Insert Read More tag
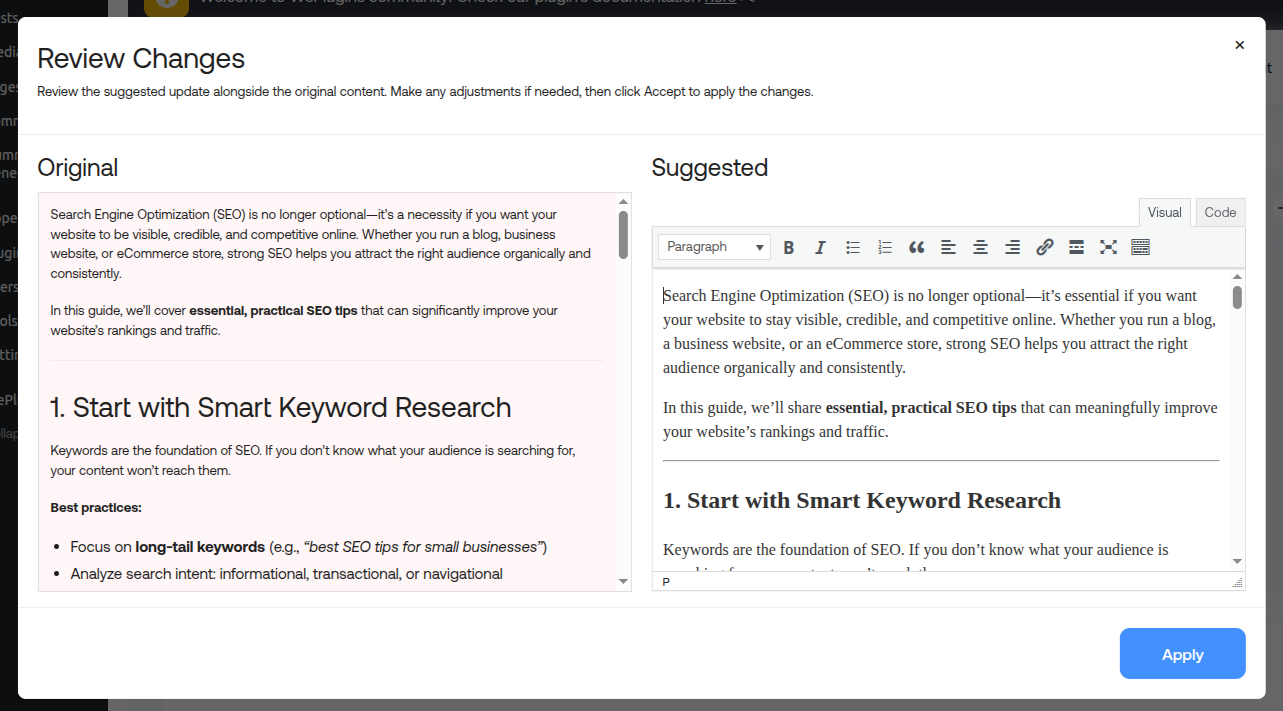 1077,247
